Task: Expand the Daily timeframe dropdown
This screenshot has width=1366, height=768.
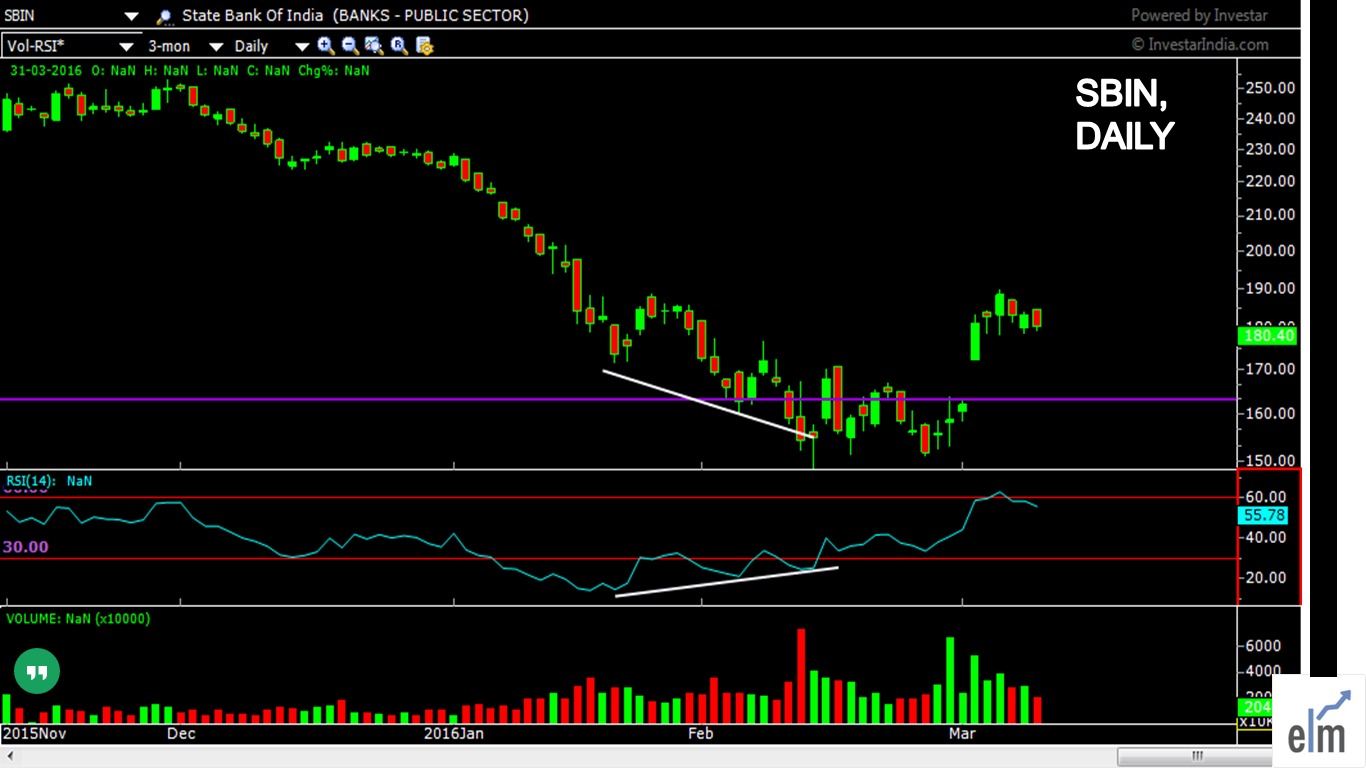Action: [302, 46]
